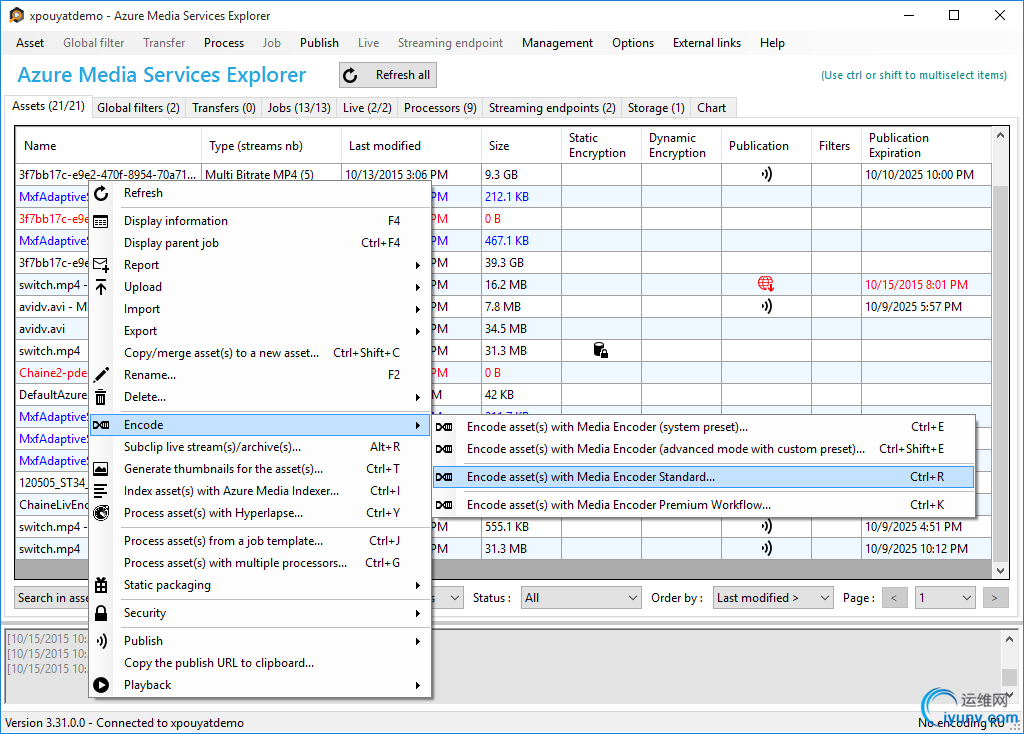
Task: Choose Subclip live stream(s)/archive(s) entry
Action: tap(260, 447)
